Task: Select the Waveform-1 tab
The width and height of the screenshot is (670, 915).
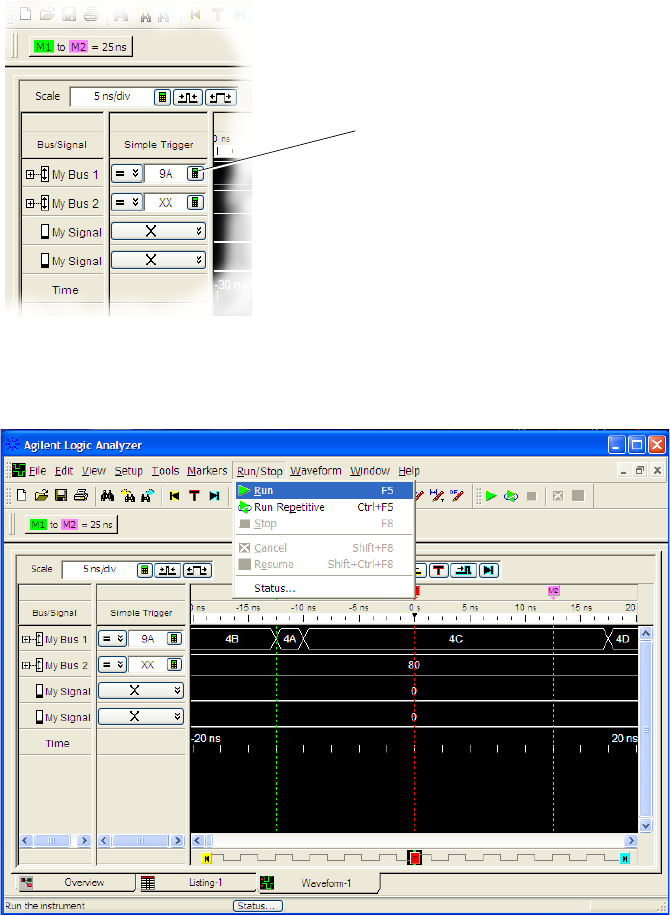Action: (x=318, y=883)
